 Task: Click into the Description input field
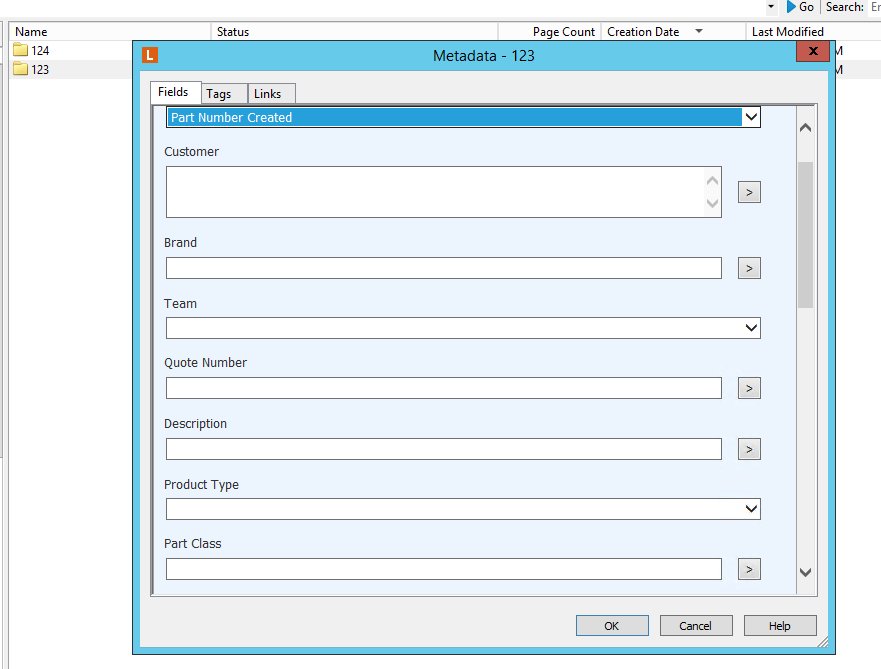point(443,449)
